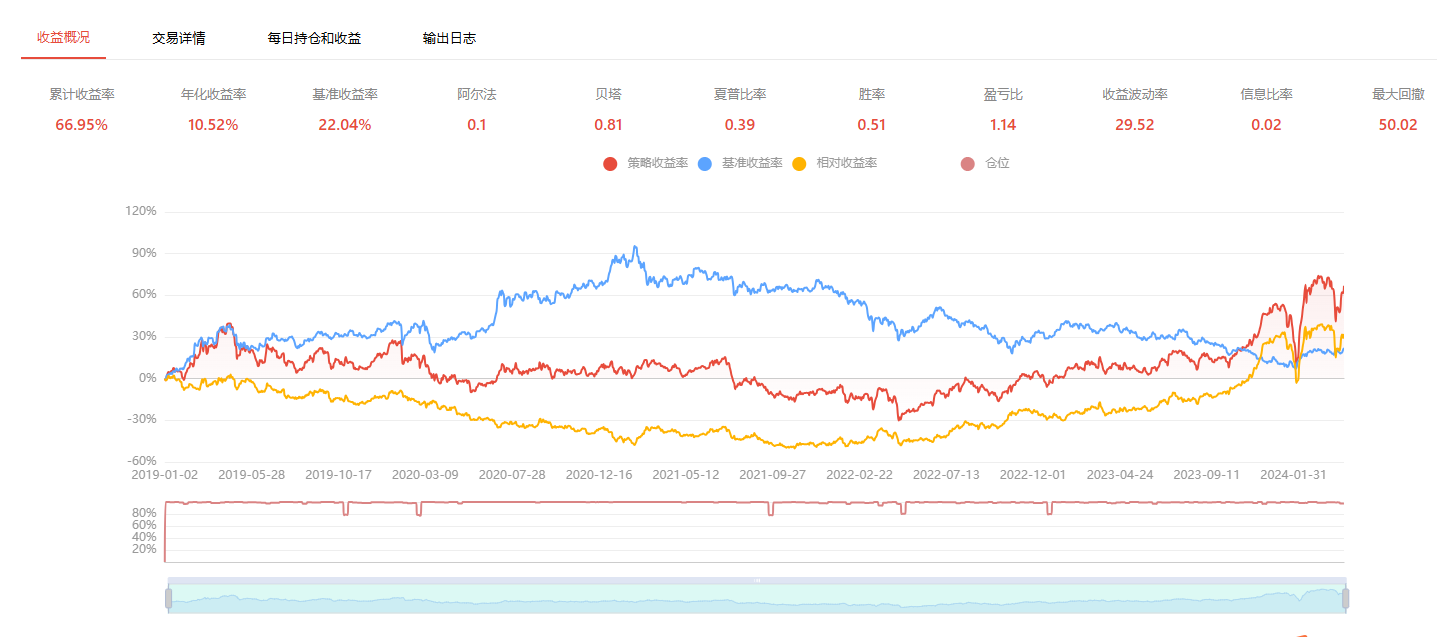The height and width of the screenshot is (637, 1437).
Task: Click the right handle of the range slider
Action: (1345, 598)
